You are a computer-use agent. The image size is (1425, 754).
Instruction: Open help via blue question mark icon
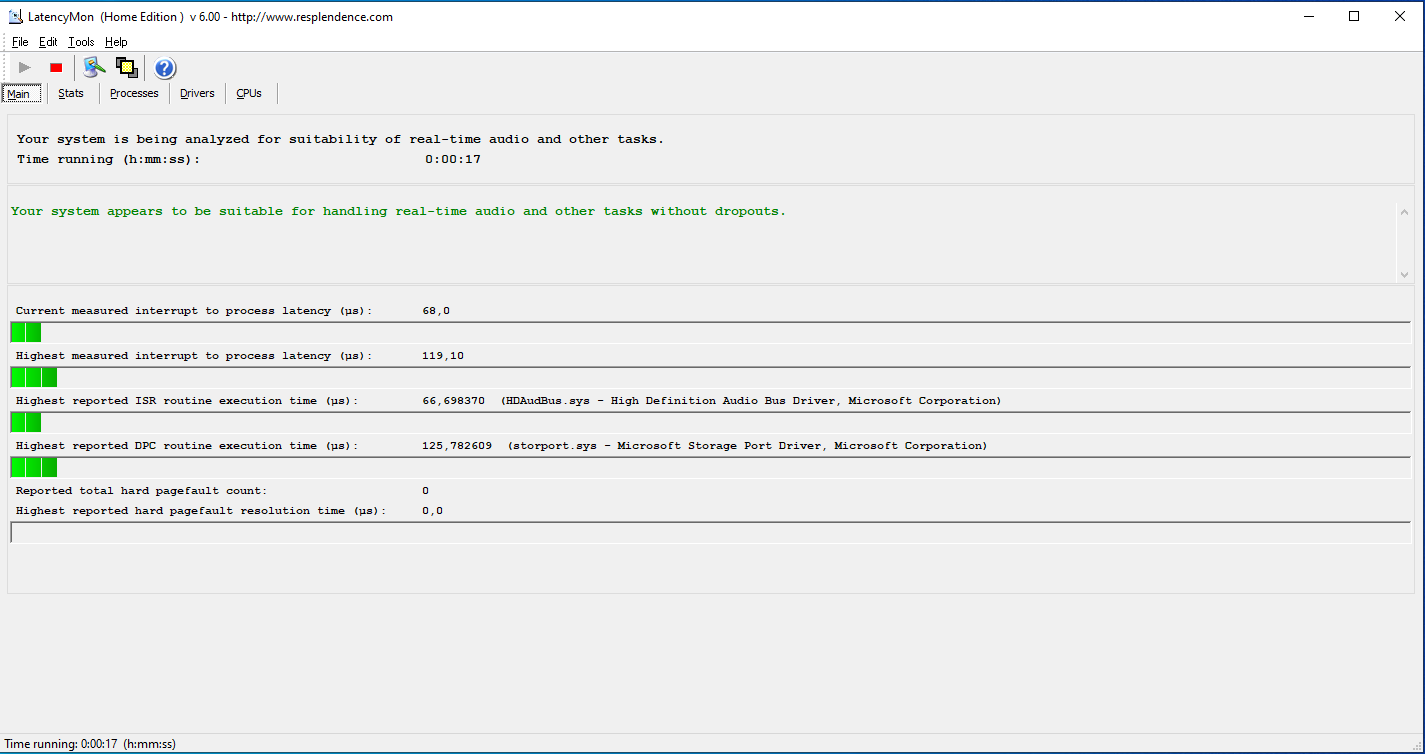(165, 68)
